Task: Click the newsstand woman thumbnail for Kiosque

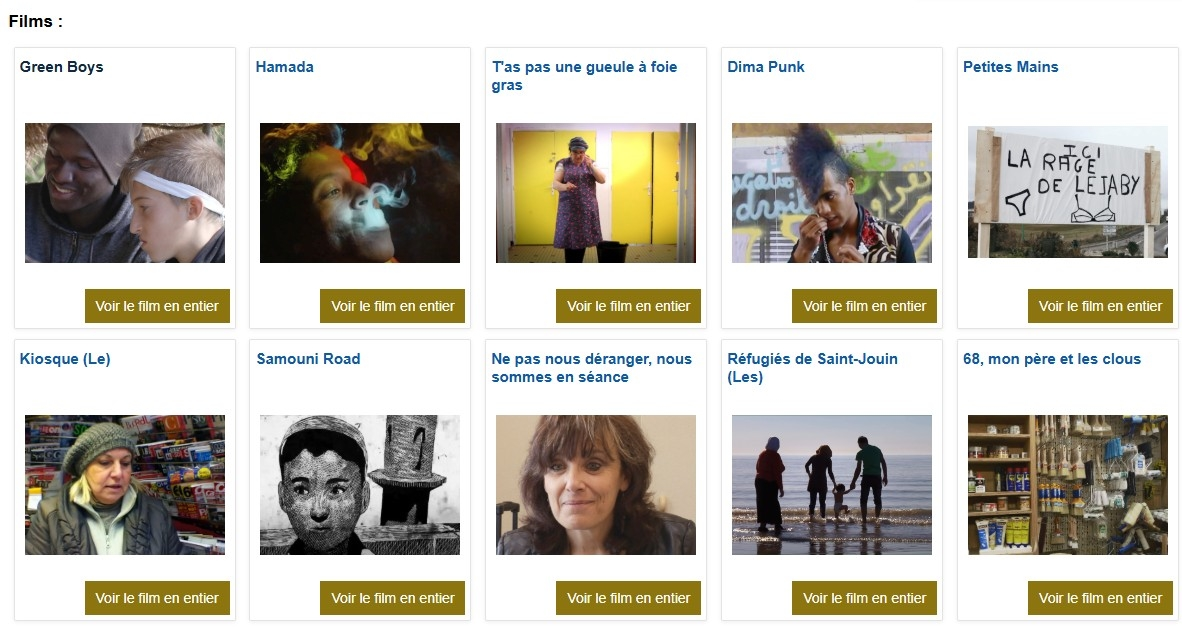Action: click(x=124, y=485)
